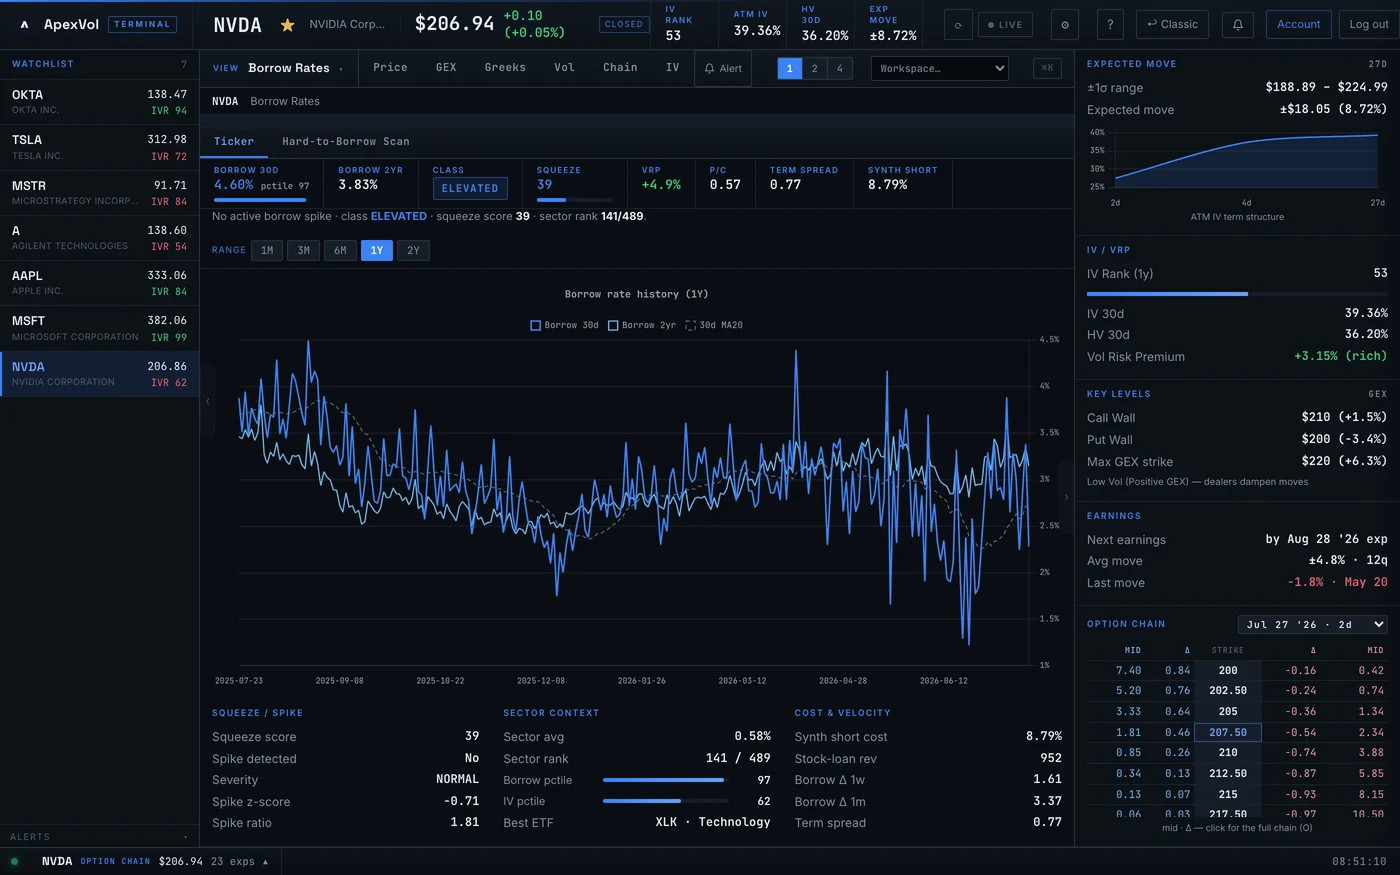Open option chain expiry dropdown
This screenshot has height=875, width=1400.
pyautogui.click(x=1313, y=624)
